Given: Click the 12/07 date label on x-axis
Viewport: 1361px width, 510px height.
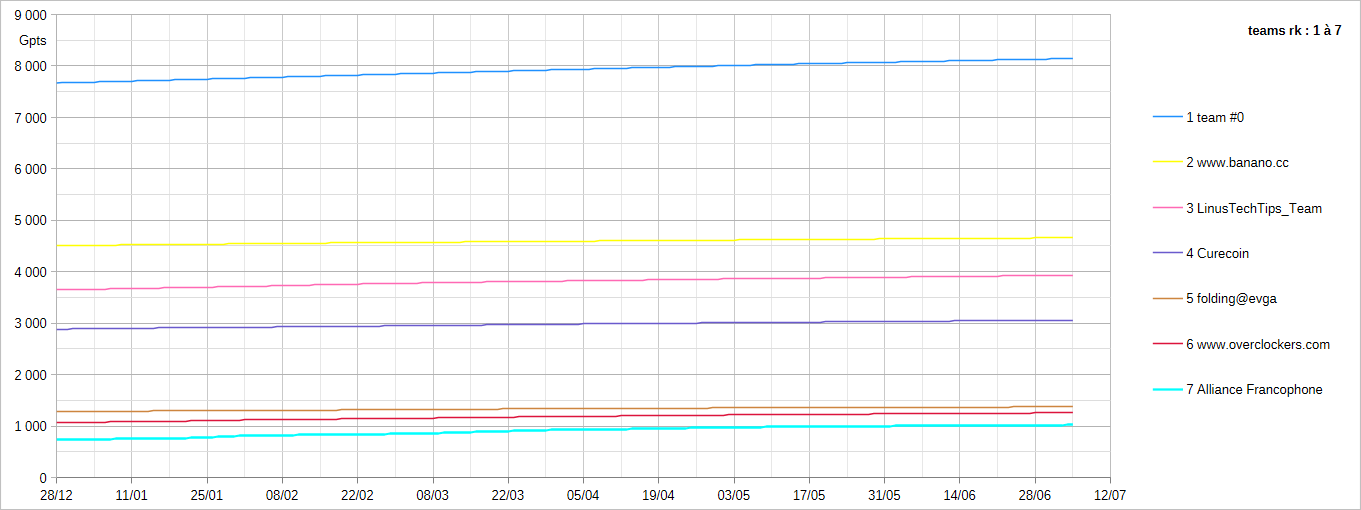Looking at the screenshot, I should [x=1110, y=495].
